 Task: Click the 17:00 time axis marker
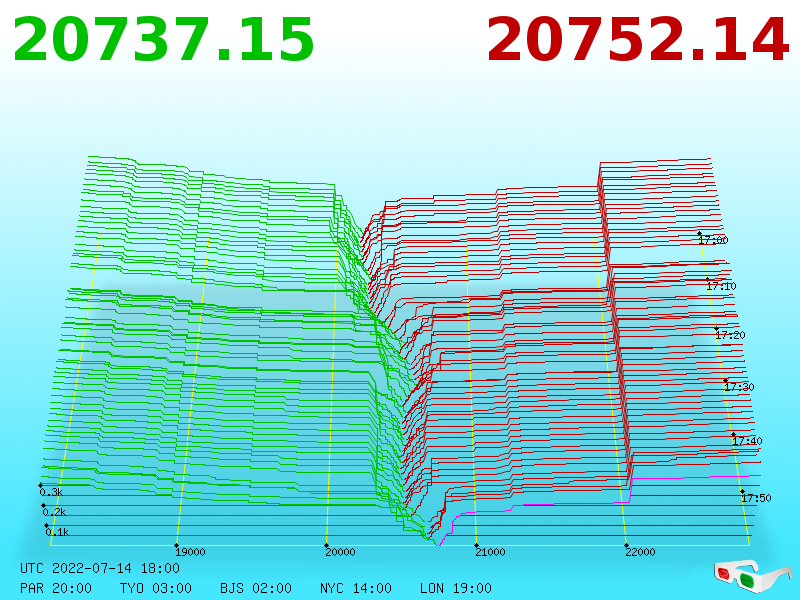tap(713, 240)
